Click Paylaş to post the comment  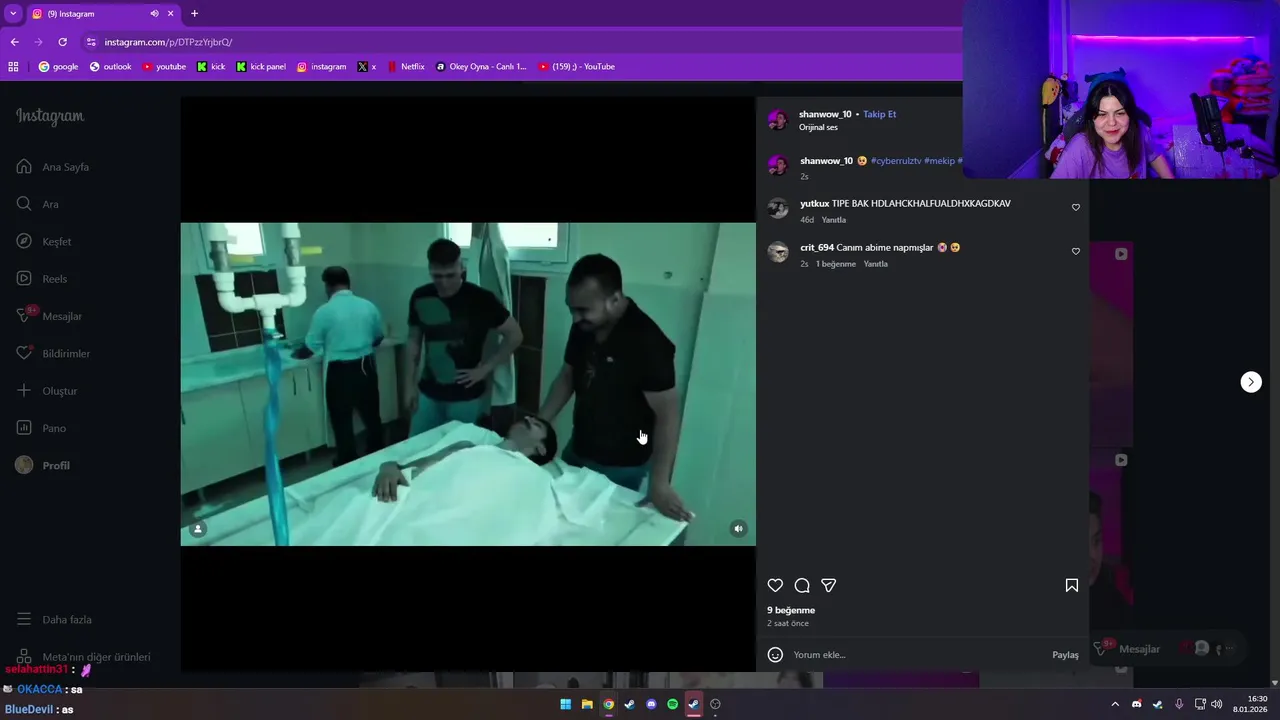pyautogui.click(x=1065, y=655)
